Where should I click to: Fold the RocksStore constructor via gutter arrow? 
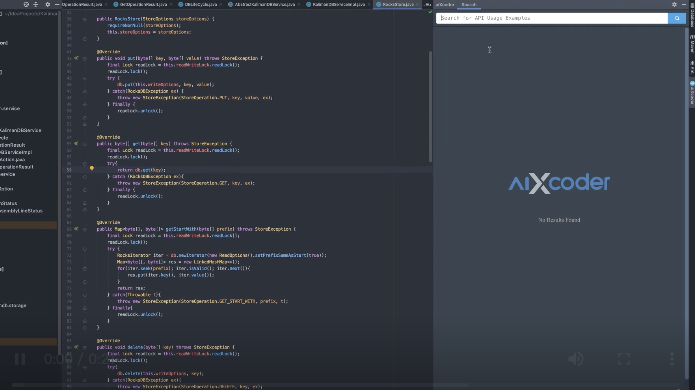[x=85, y=20]
